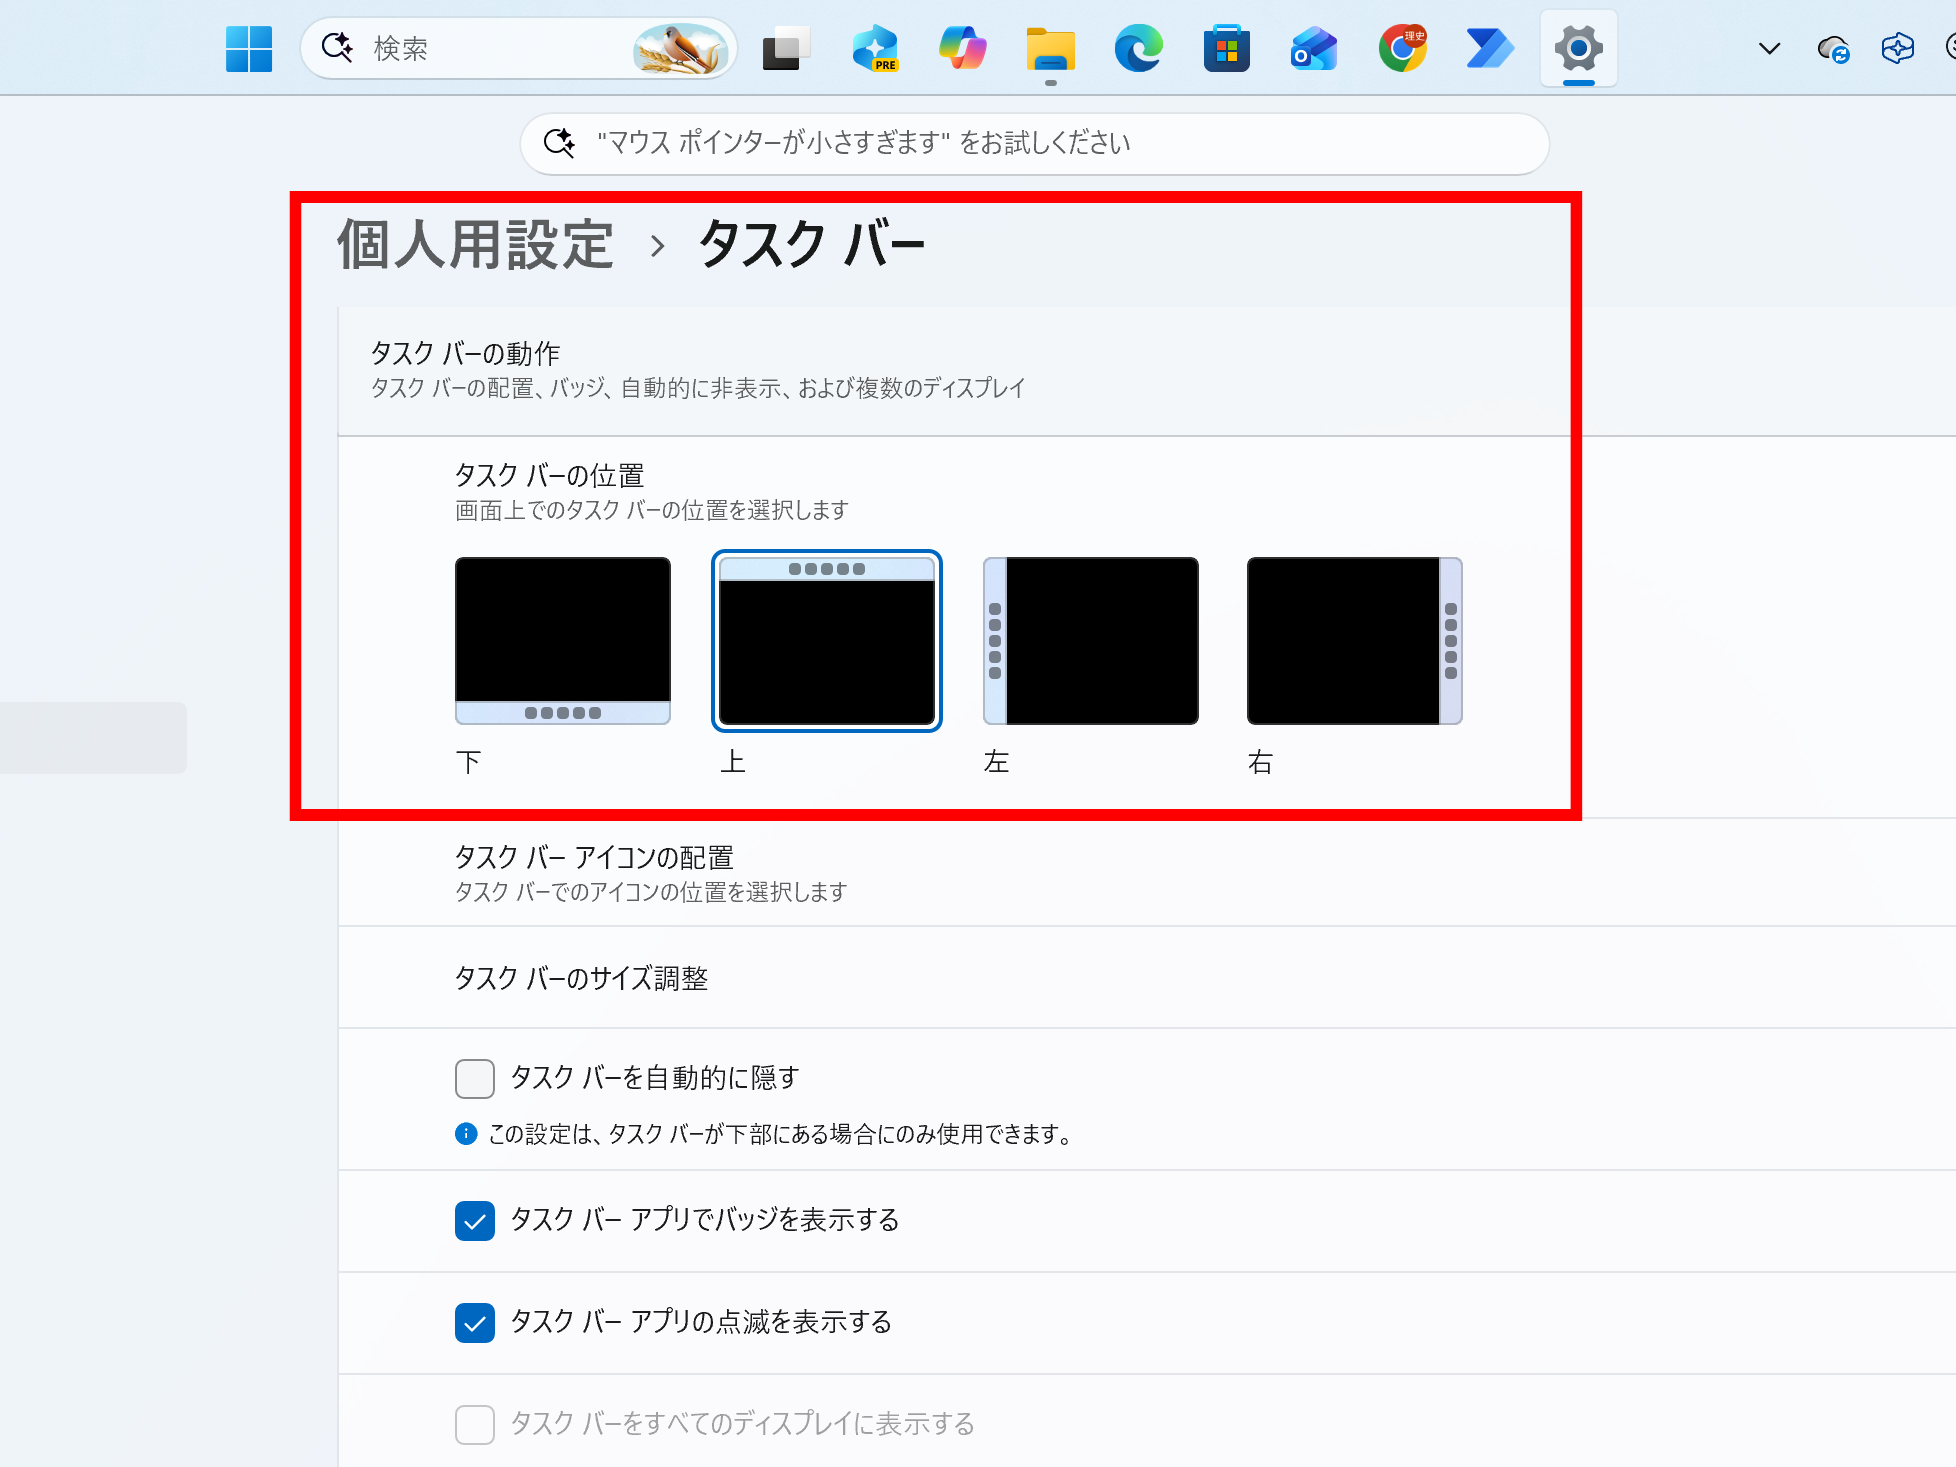Click the OneDrive cloud sync tray icon
This screenshot has height=1467, width=1956.
(1833, 49)
